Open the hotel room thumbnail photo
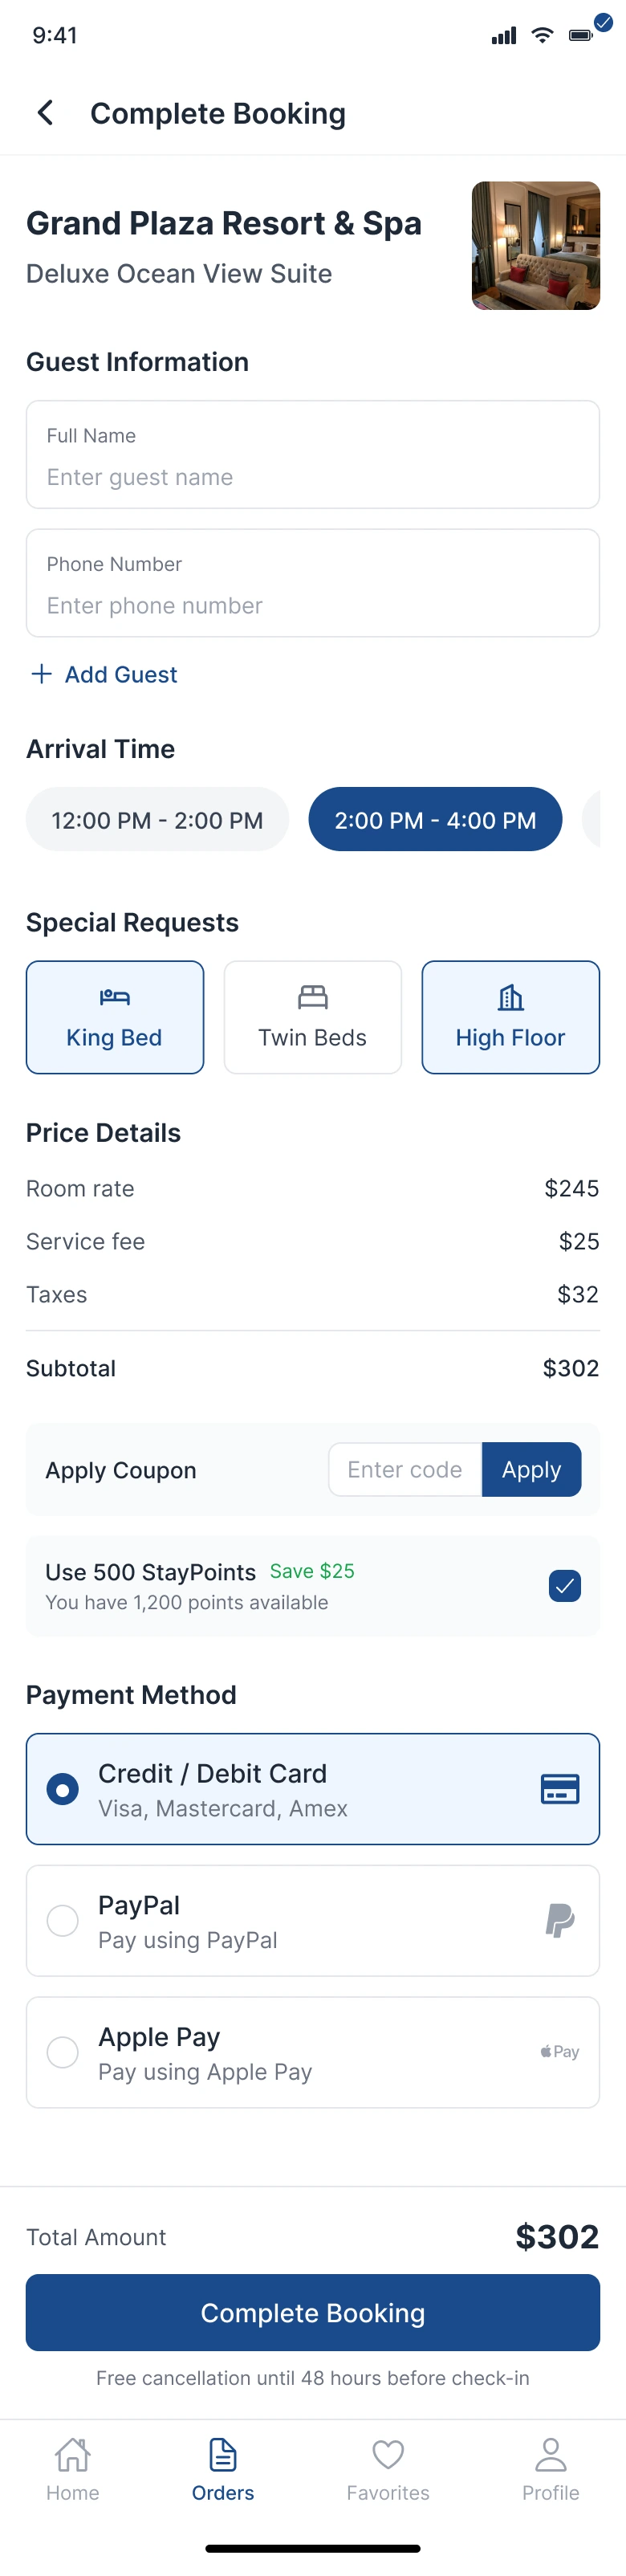The image size is (626, 2576). coord(535,246)
